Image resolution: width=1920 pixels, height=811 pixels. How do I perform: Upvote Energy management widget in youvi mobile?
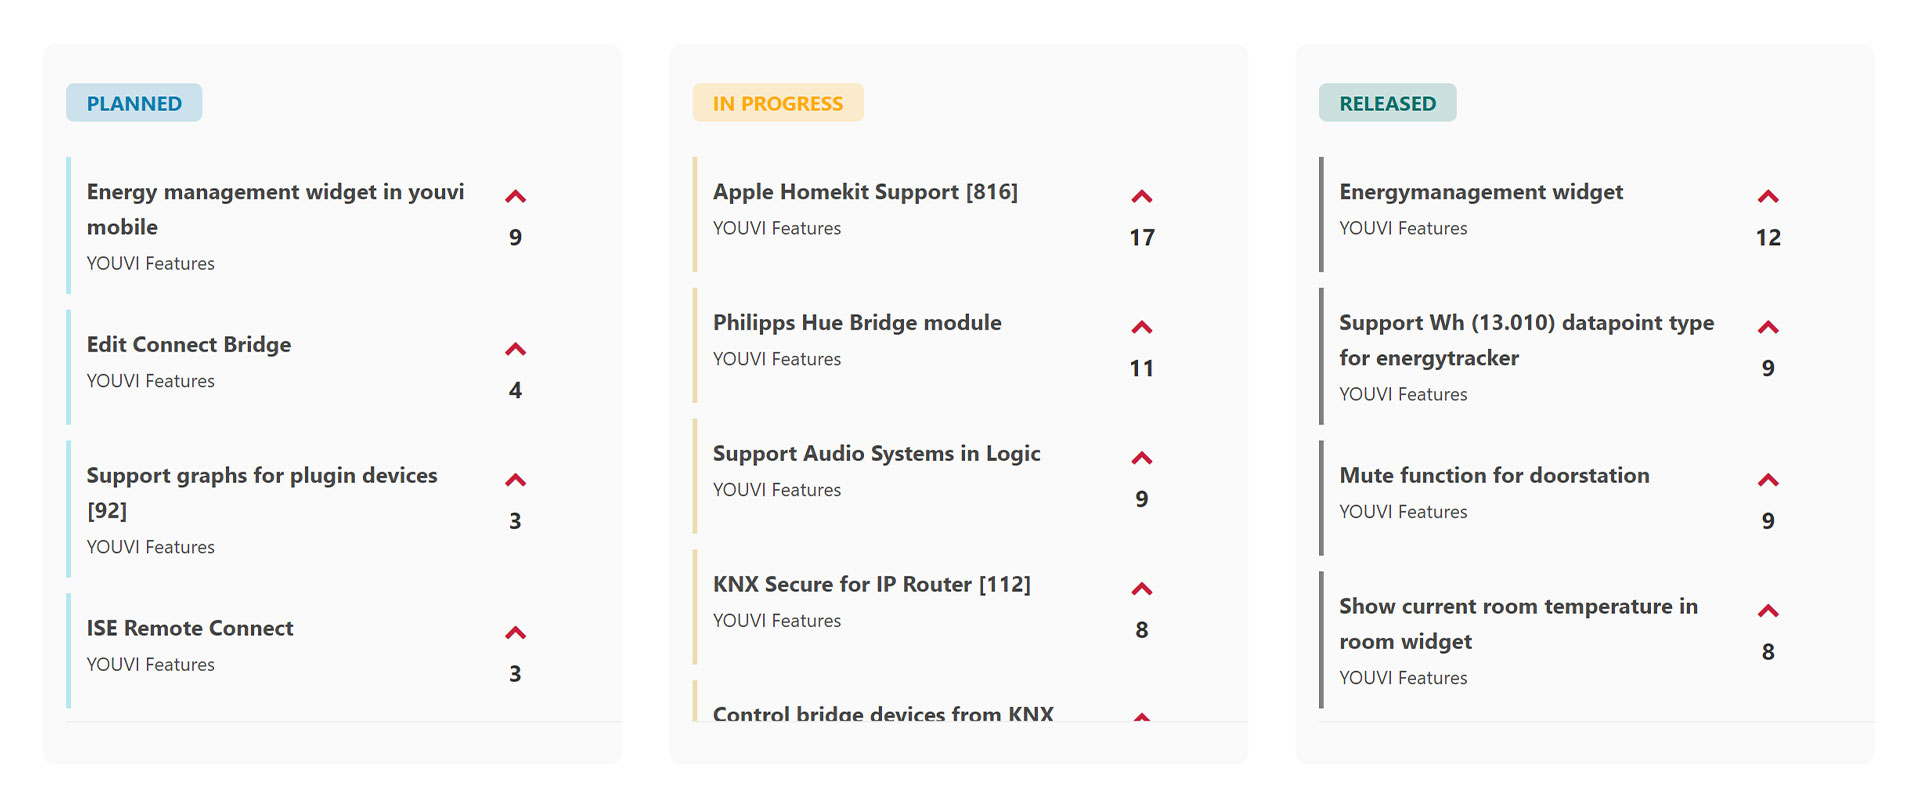515,197
